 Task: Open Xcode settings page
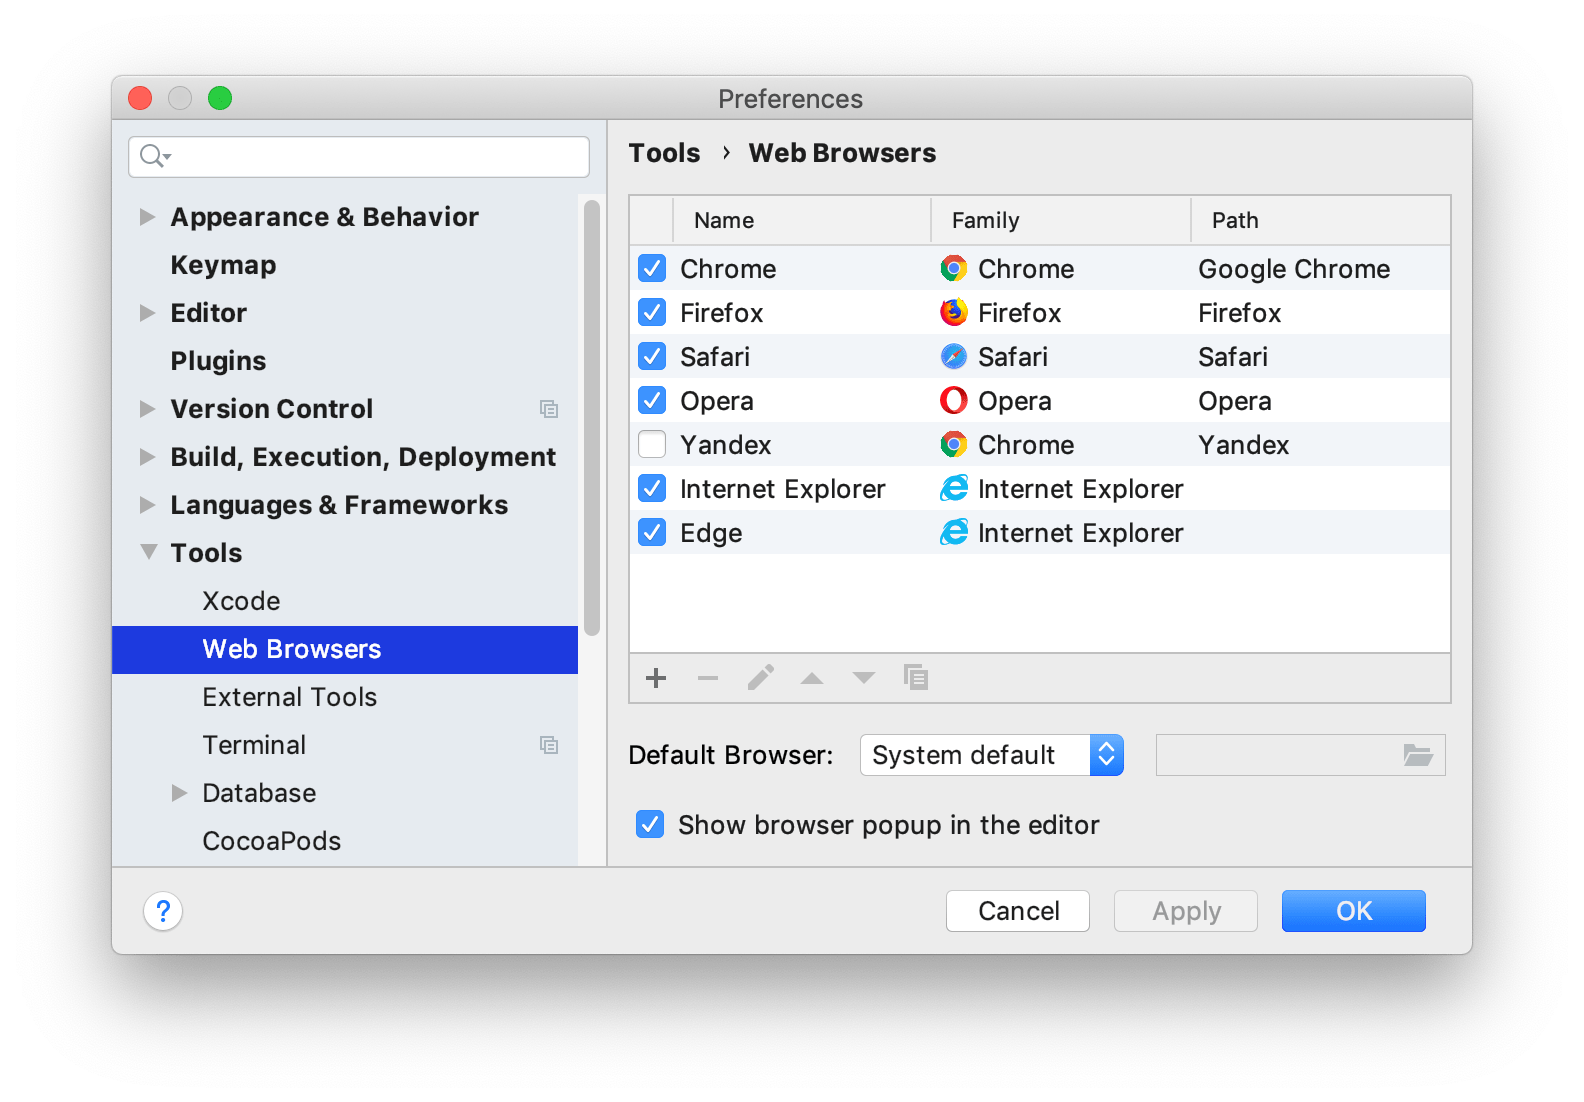(x=241, y=601)
